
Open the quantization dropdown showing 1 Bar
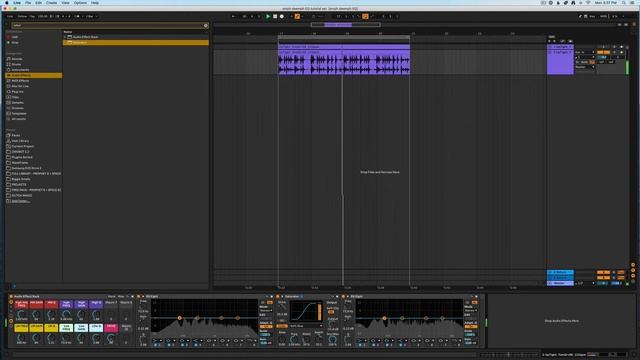pos(90,16)
